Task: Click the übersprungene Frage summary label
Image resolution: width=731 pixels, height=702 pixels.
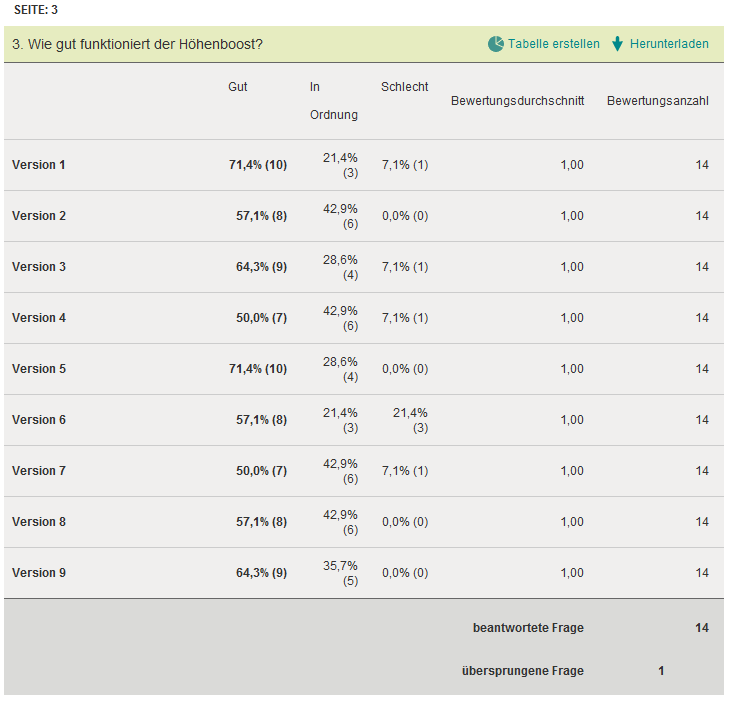Action: click(523, 671)
